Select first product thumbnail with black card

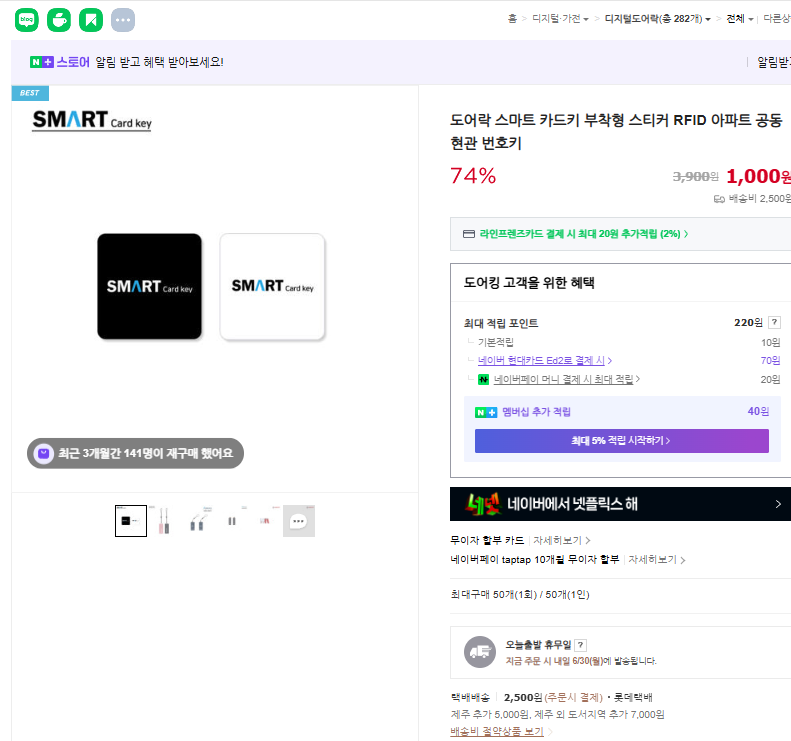pos(131,521)
